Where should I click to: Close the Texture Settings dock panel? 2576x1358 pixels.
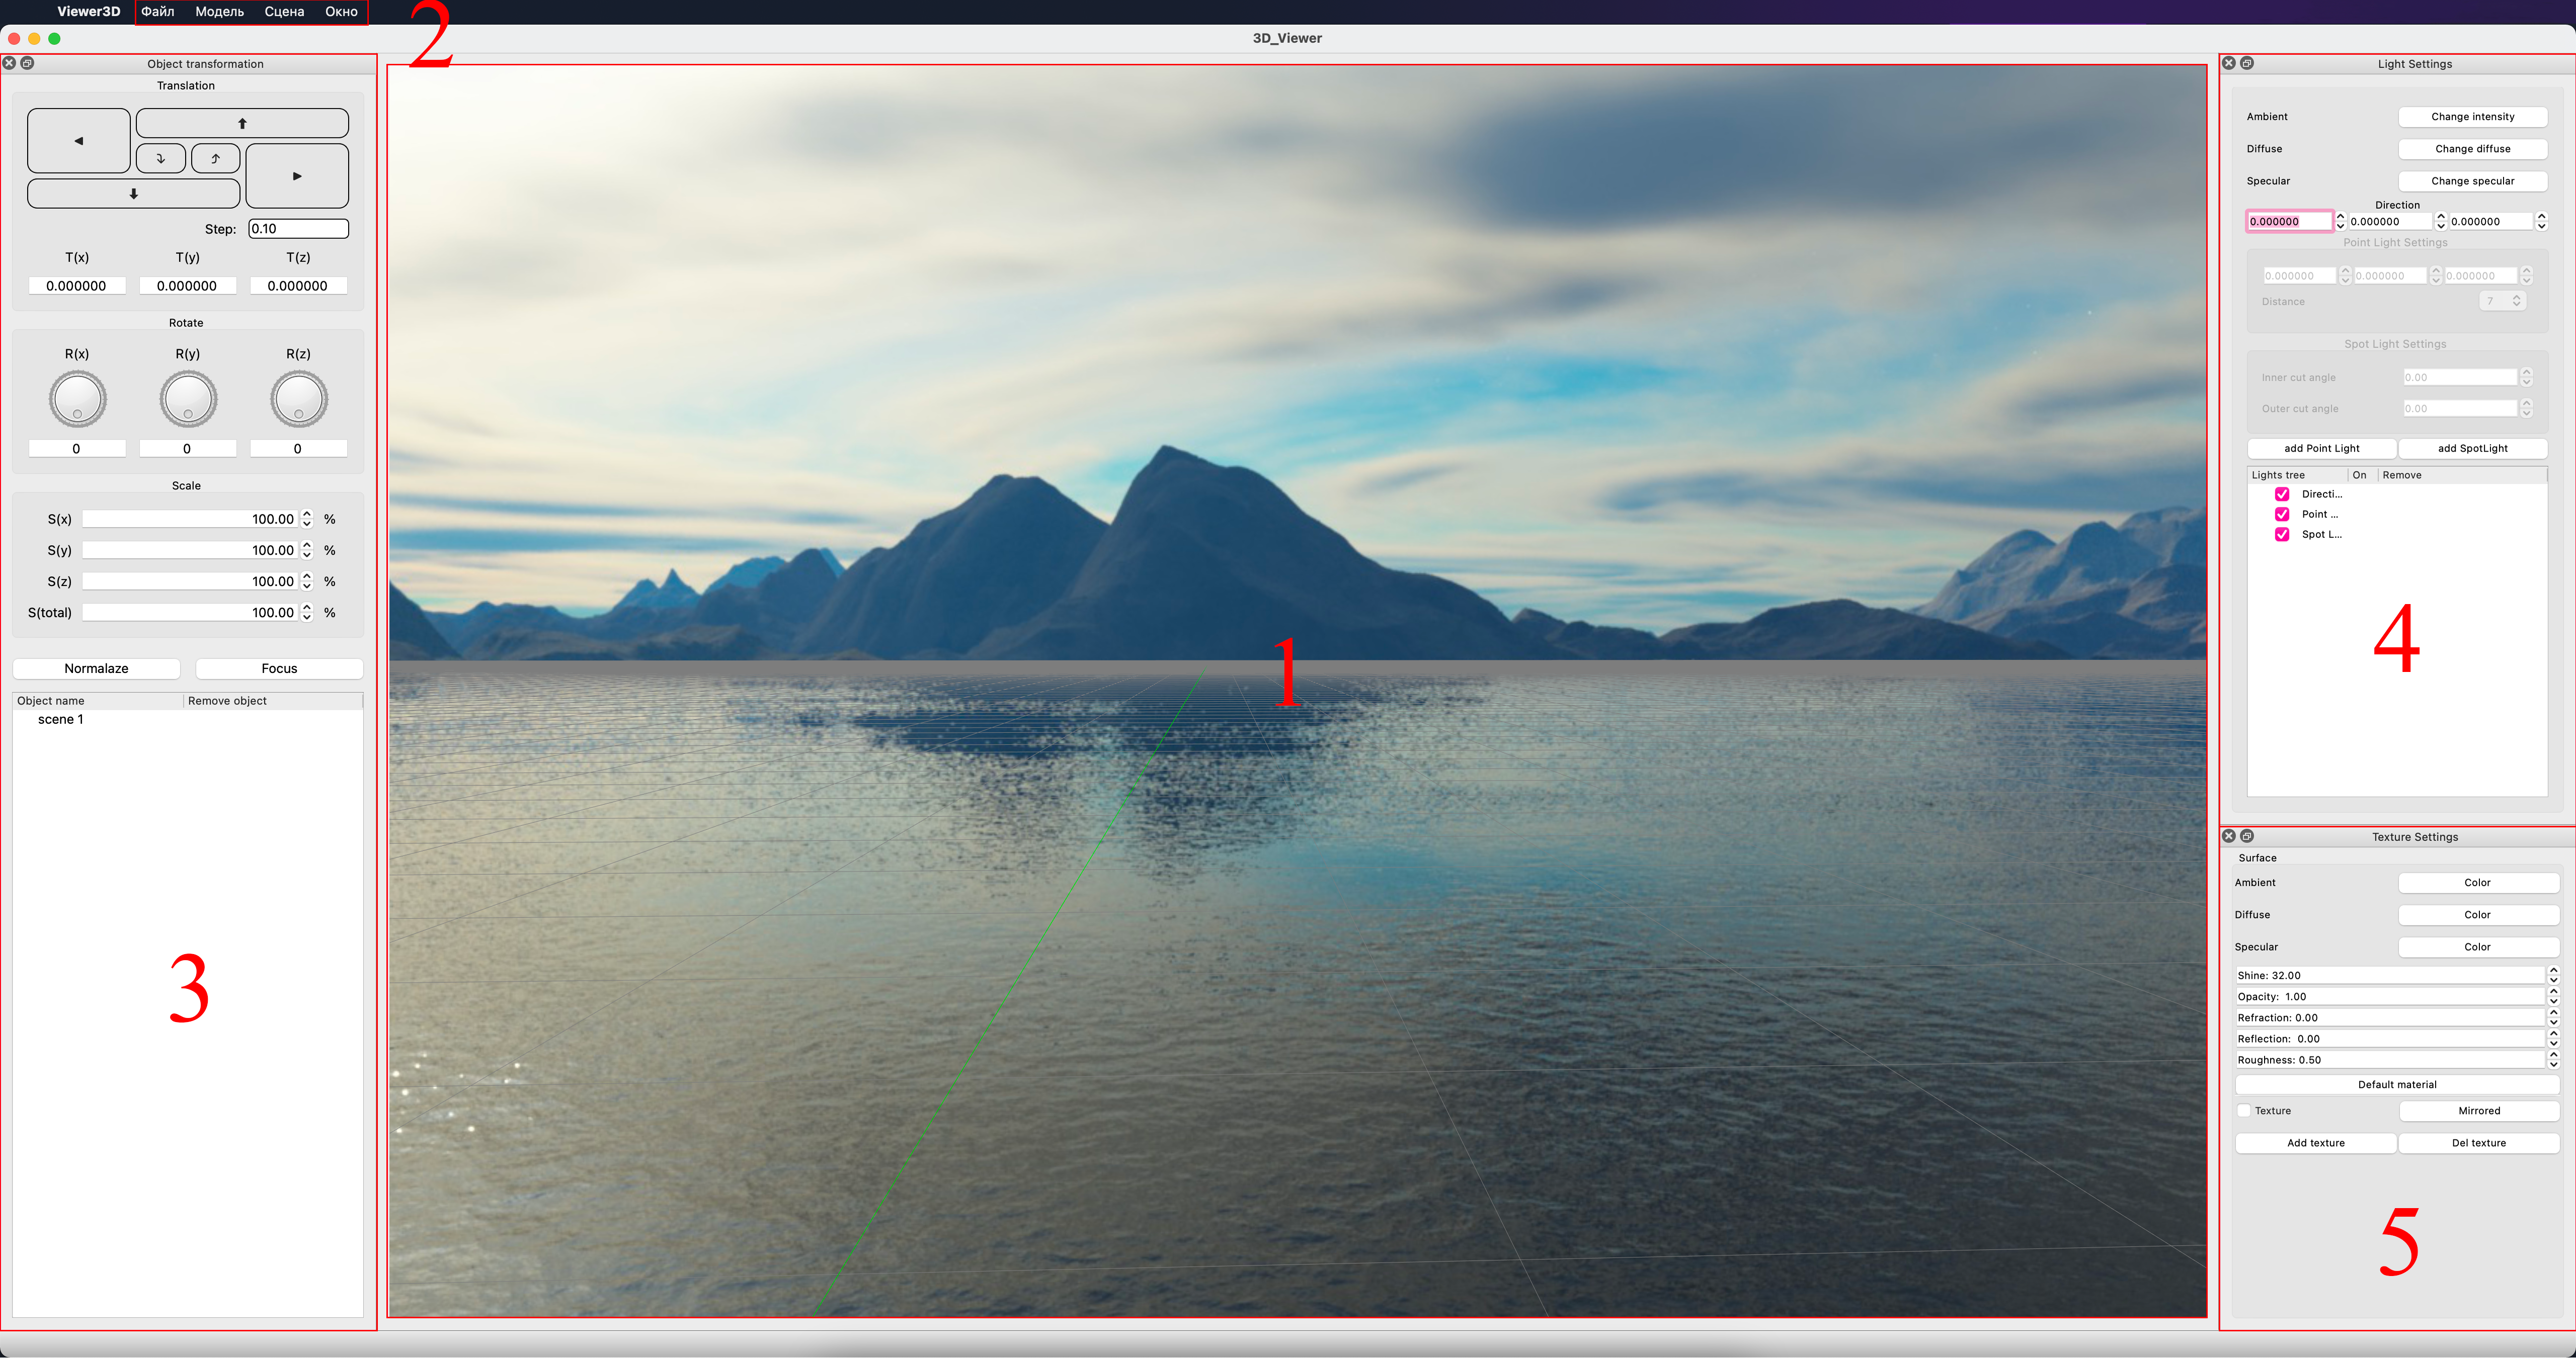(x=2229, y=836)
